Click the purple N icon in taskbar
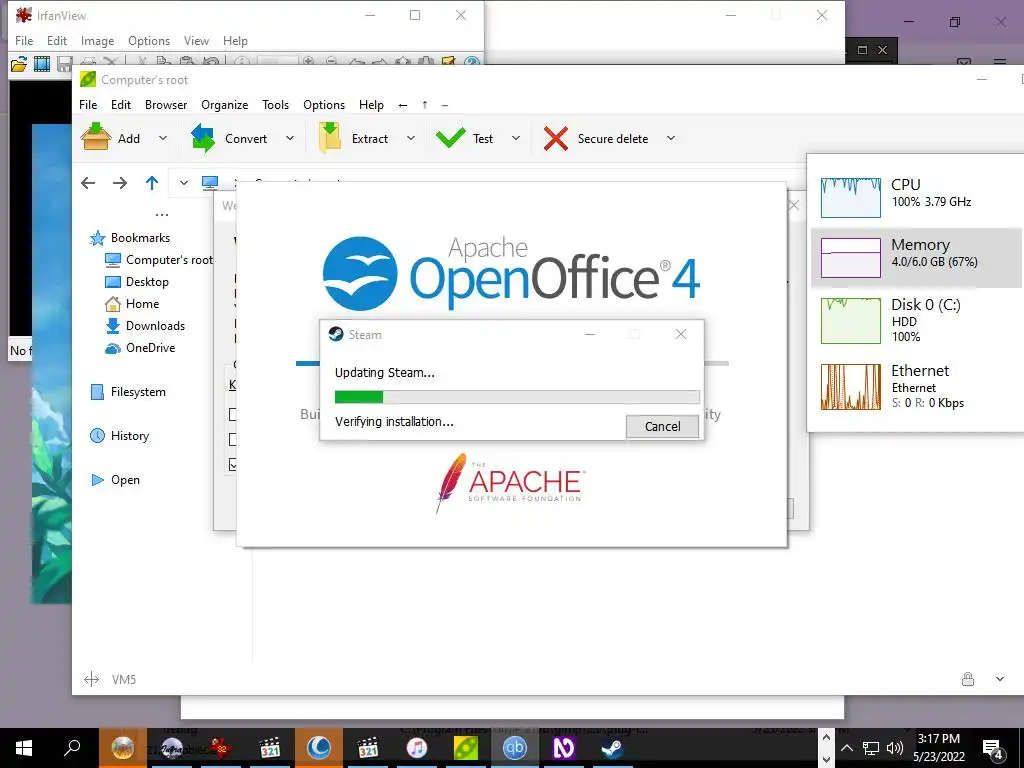The image size is (1024, 768). click(563, 748)
